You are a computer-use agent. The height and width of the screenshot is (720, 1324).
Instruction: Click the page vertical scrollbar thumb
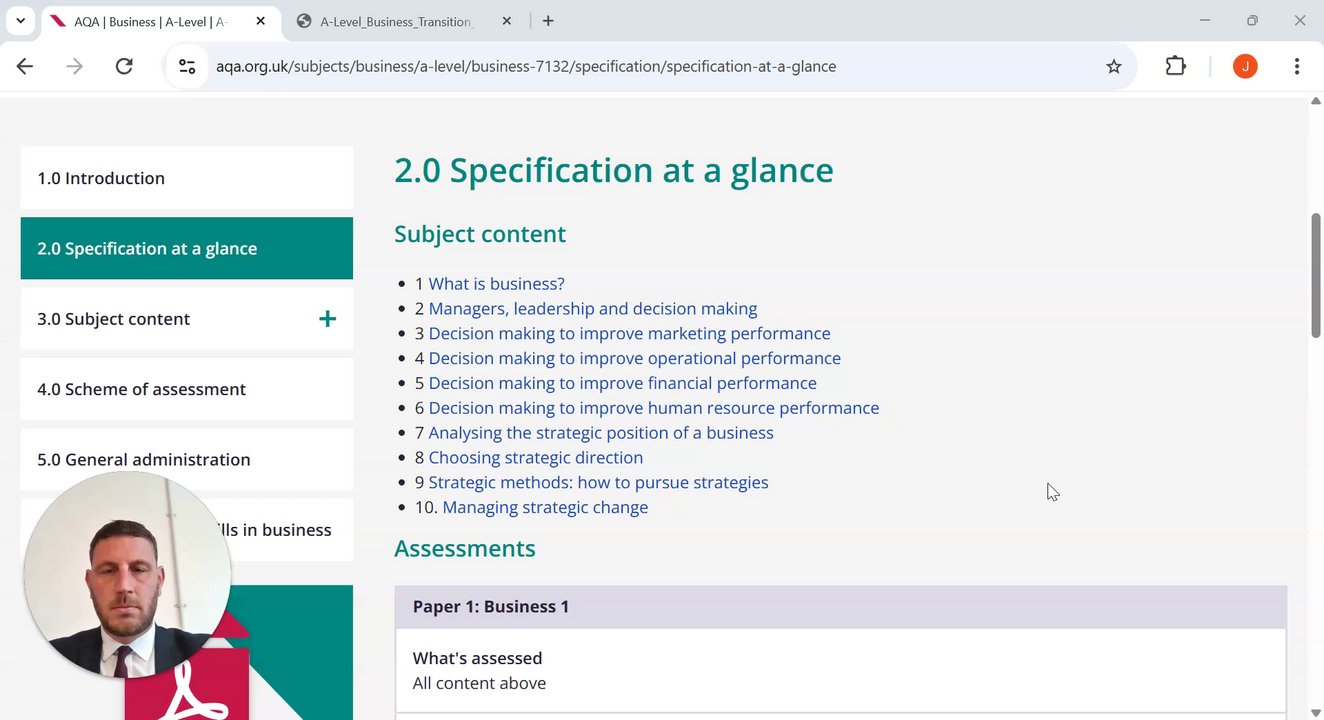(1316, 275)
